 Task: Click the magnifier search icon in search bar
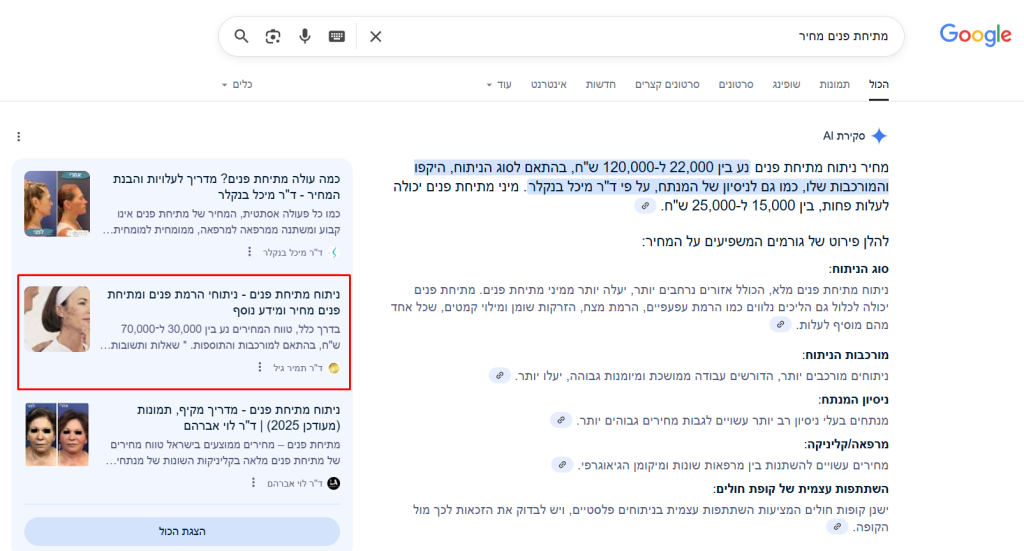241,37
